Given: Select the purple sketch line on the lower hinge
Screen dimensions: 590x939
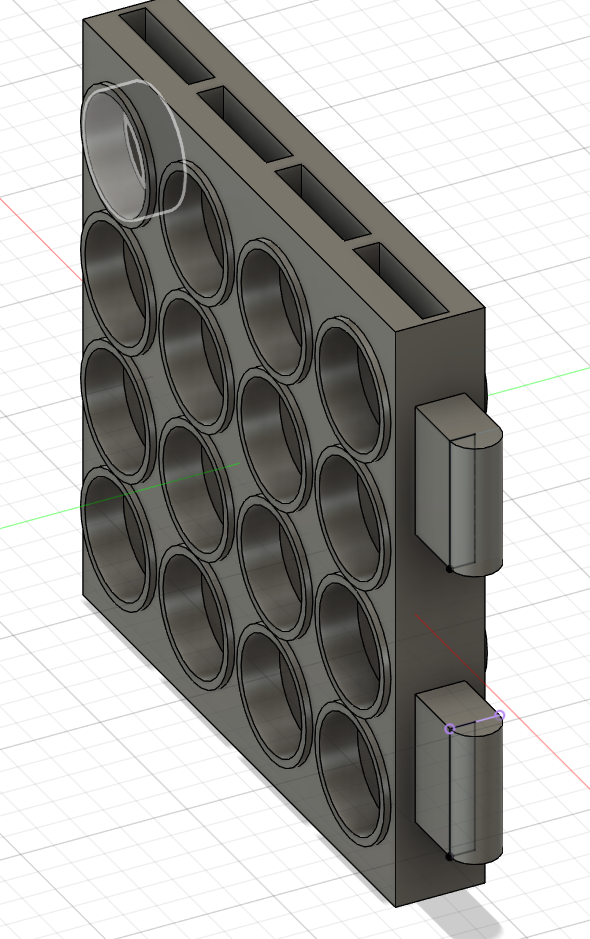Looking at the screenshot, I should click(x=475, y=722).
